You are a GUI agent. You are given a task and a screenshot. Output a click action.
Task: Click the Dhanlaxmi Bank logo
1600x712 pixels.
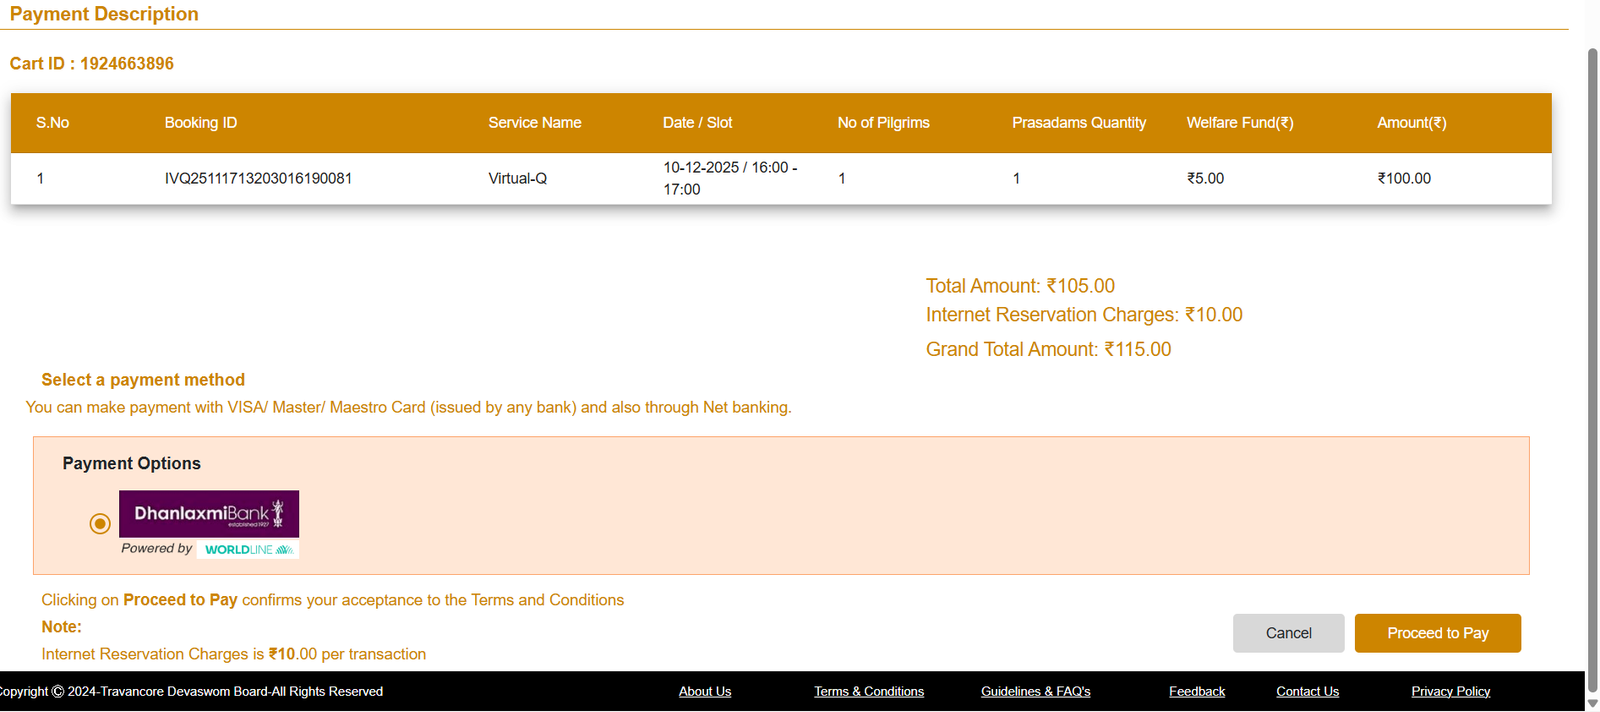click(209, 514)
